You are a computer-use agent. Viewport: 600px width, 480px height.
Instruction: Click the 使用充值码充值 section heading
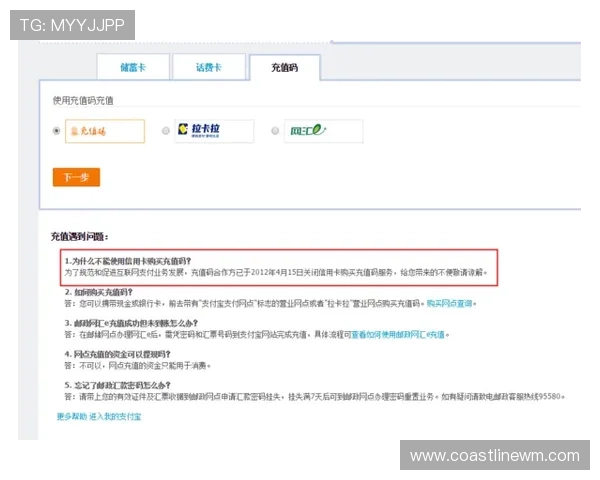[83, 101]
